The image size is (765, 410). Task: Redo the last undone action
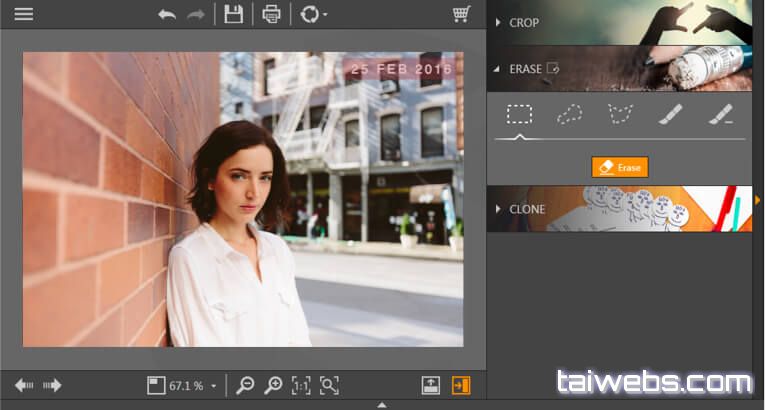click(197, 14)
